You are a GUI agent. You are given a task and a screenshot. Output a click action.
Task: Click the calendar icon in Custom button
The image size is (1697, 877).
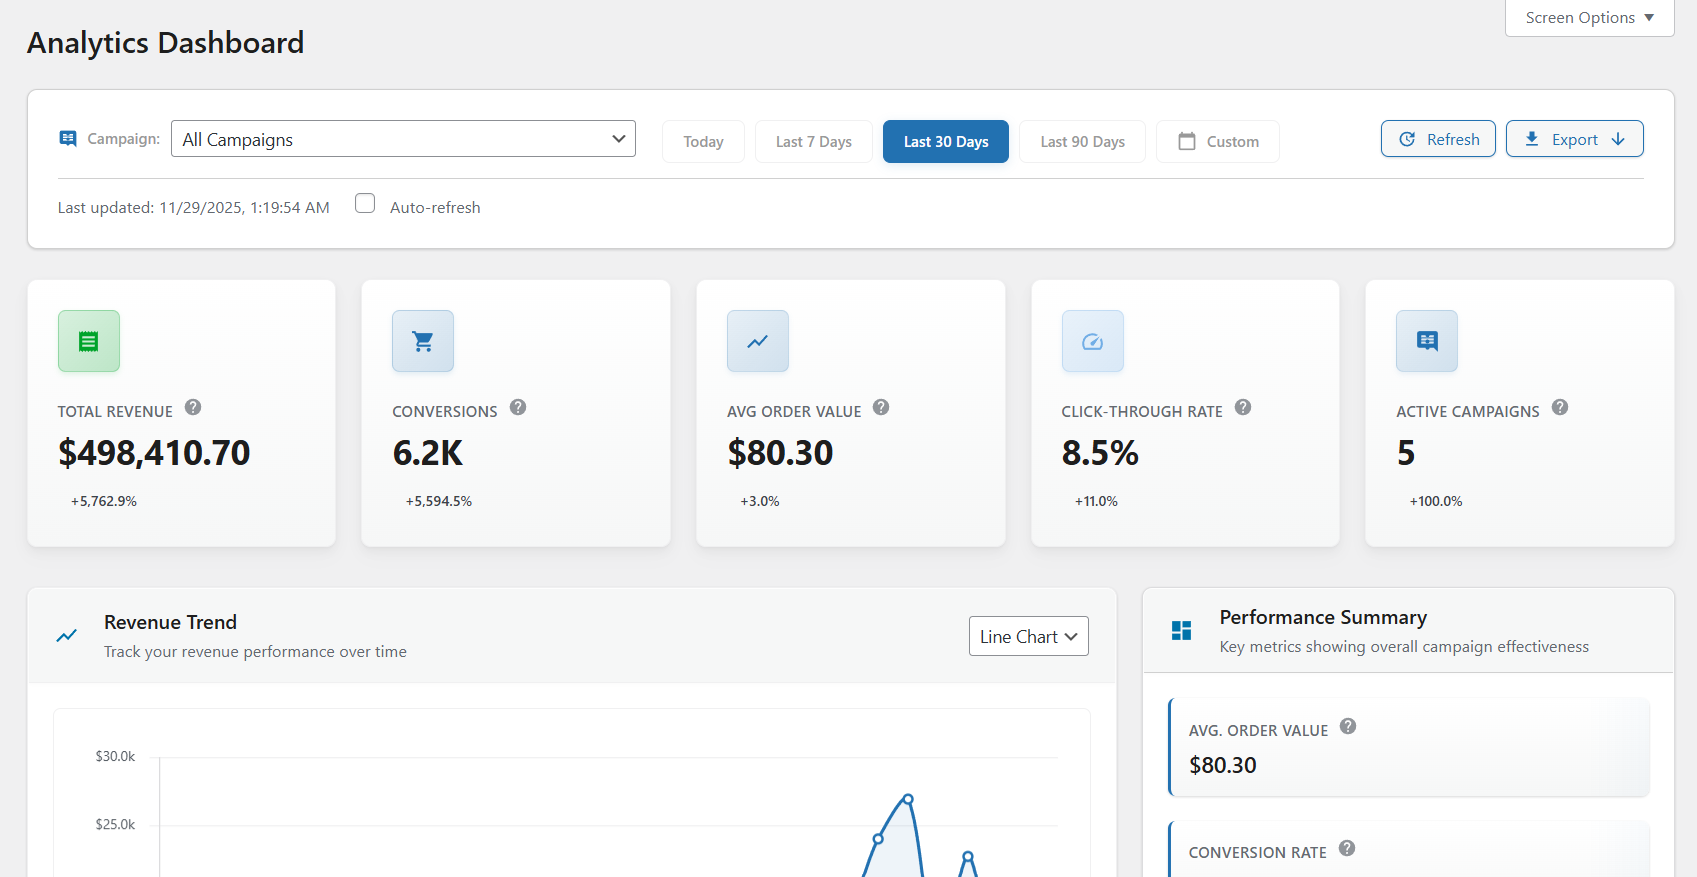coord(1187,141)
